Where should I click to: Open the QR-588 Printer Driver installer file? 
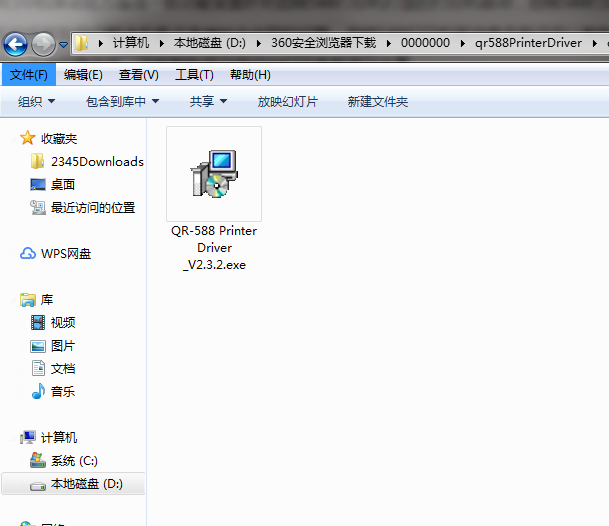[213, 175]
